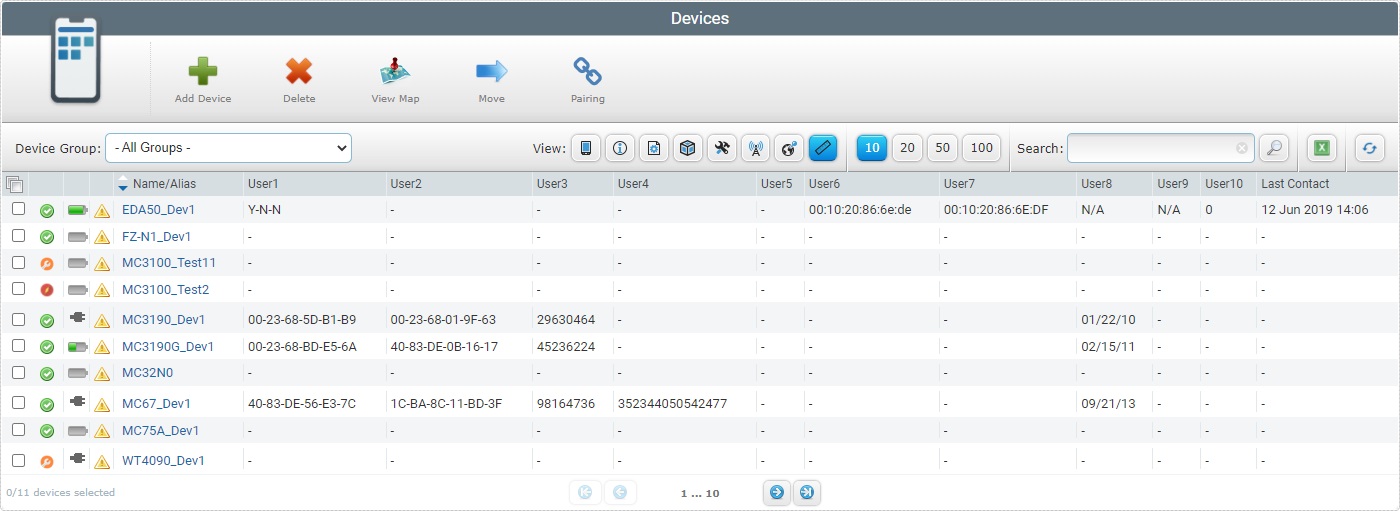Clear the search field with X

tap(1242, 148)
